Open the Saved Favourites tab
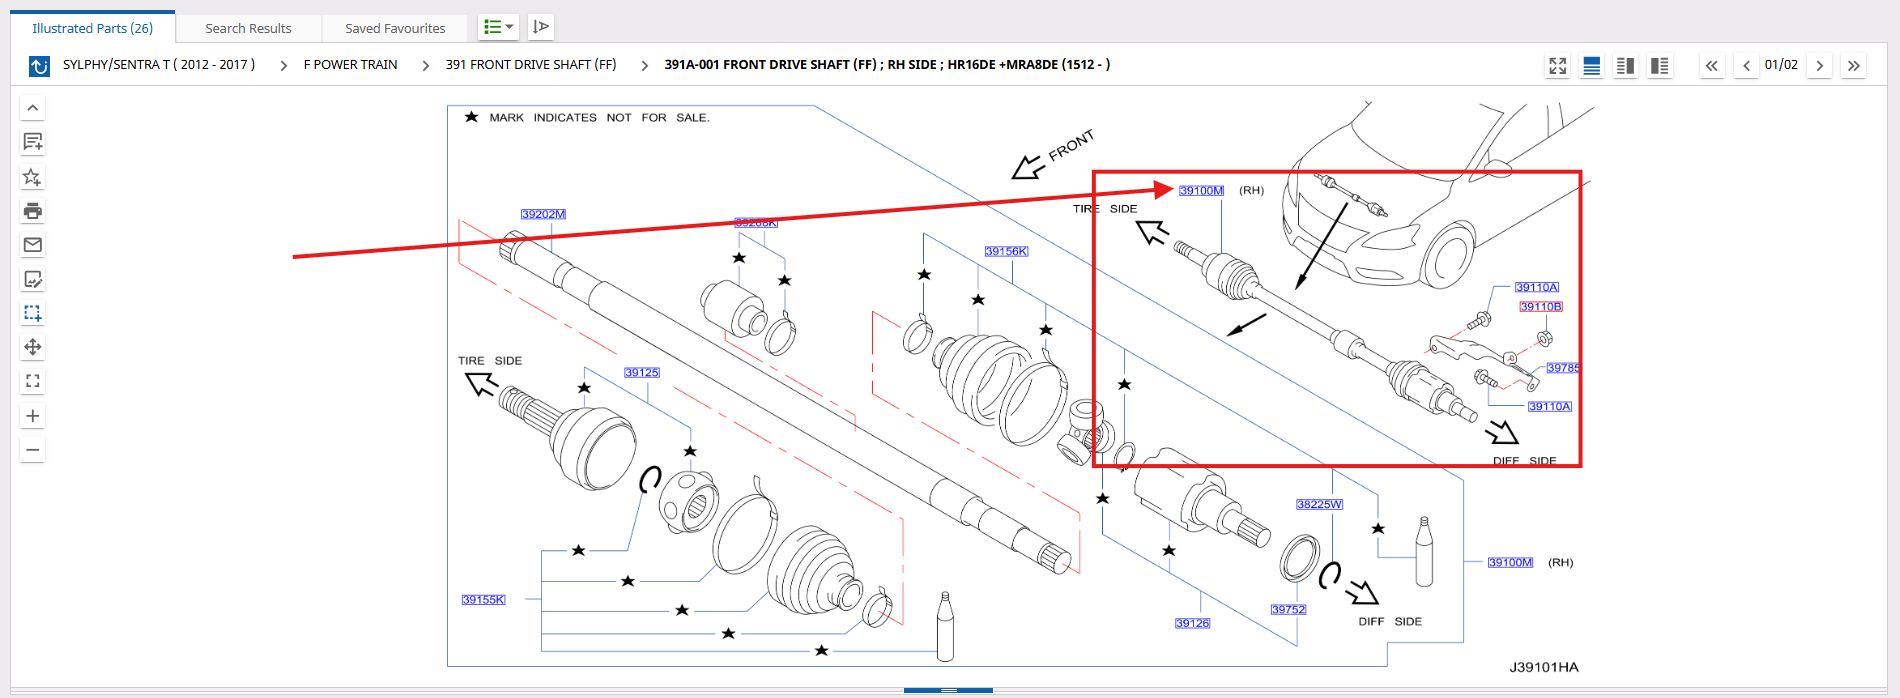The image size is (1900, 698). tap(395, 28)
